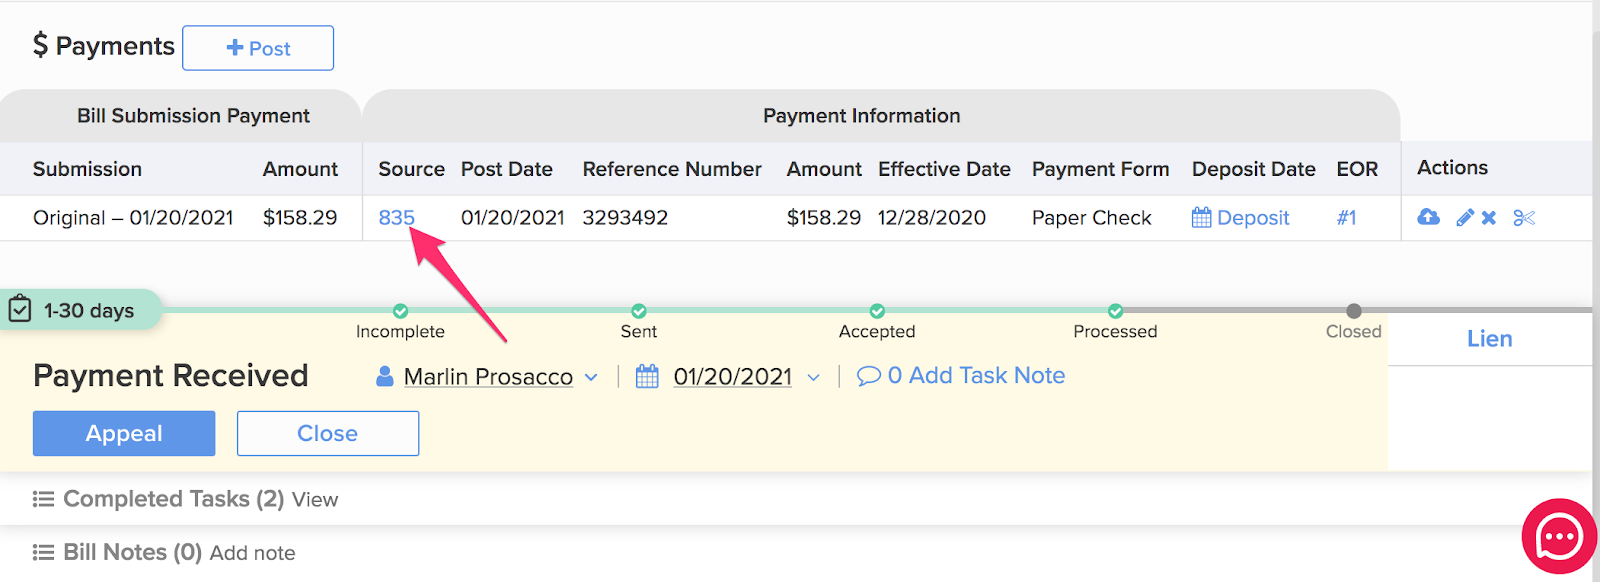Open the red chat support bubble
Viewport: 1600px width, 582px height.
1558,538
